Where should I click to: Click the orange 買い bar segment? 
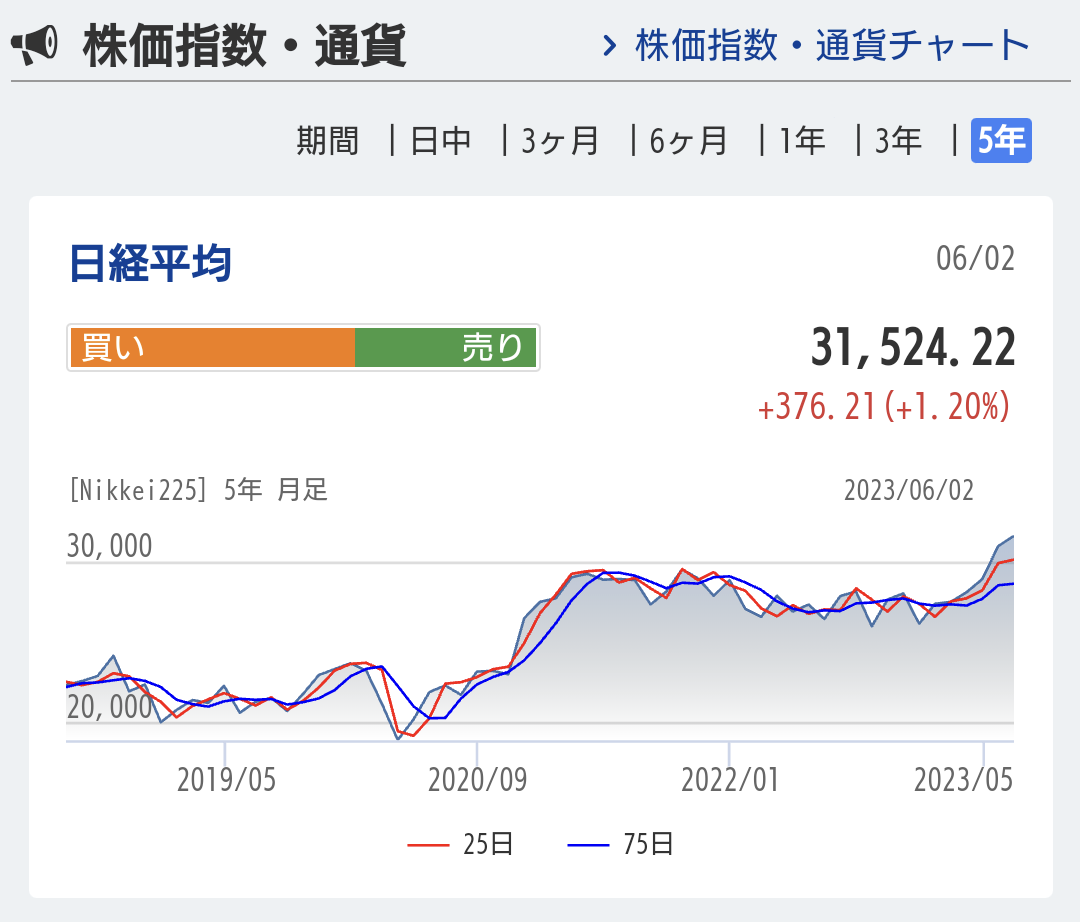click(212, 348)
